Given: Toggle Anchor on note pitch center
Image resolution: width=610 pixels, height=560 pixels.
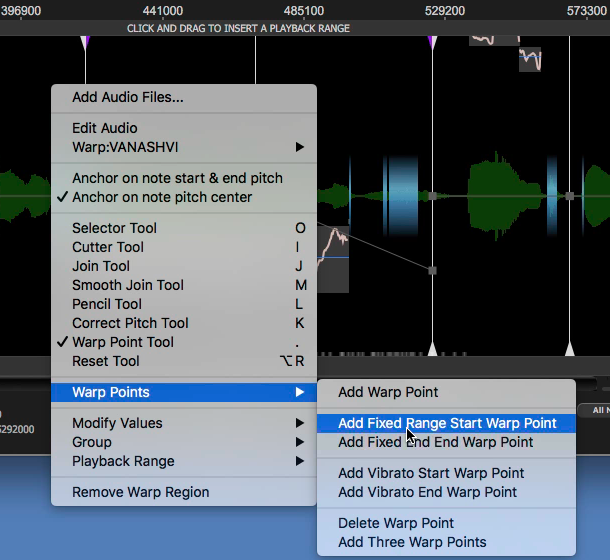Looking at the screenshot, I should [162, 197].
